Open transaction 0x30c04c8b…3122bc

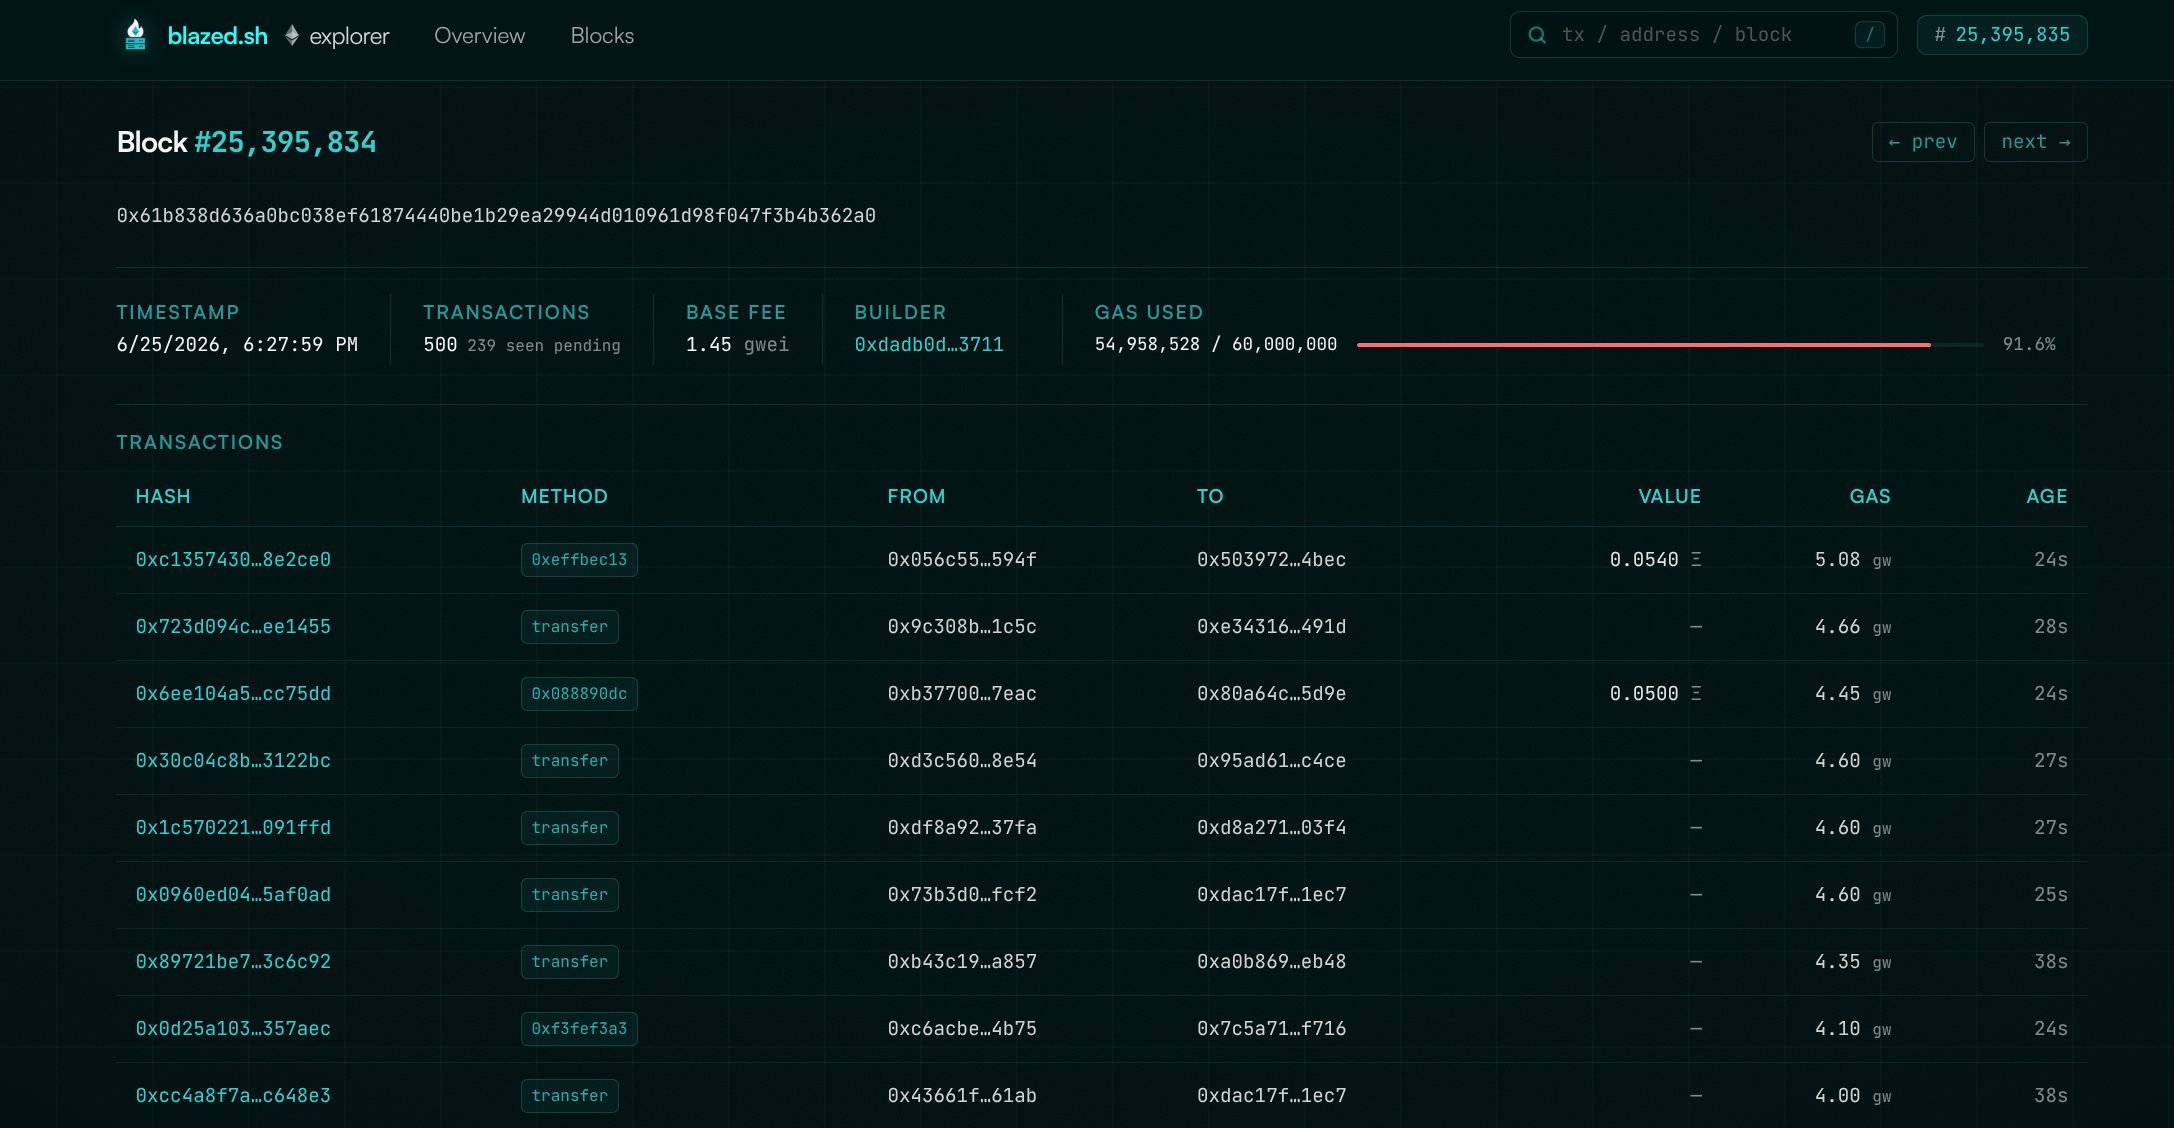[233, 761]
